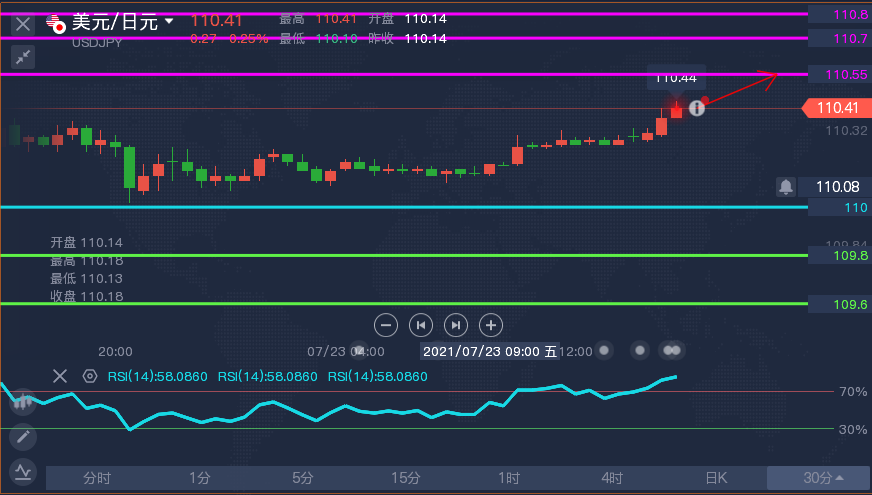
Task: Select the pencil drawing tool
Action: (22, 437)
